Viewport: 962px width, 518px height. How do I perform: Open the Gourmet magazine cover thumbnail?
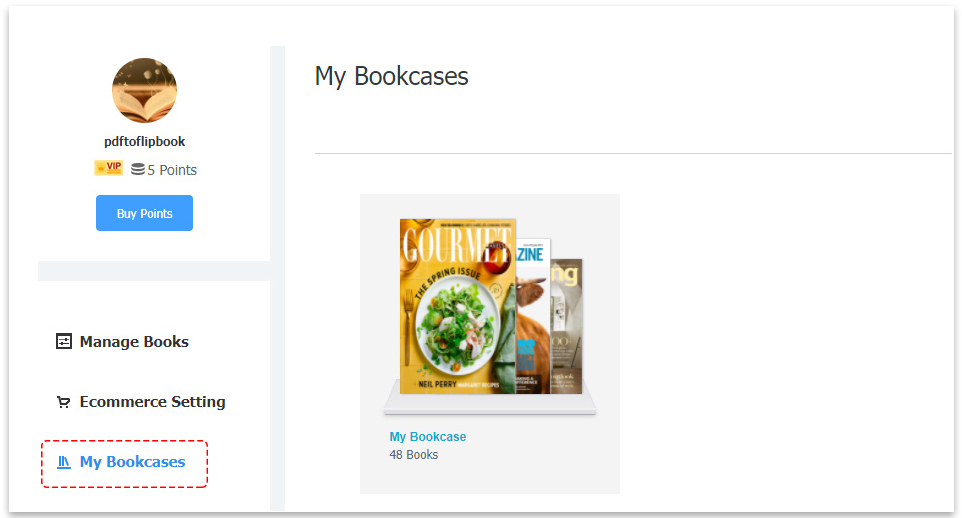(x=457, y=306)
